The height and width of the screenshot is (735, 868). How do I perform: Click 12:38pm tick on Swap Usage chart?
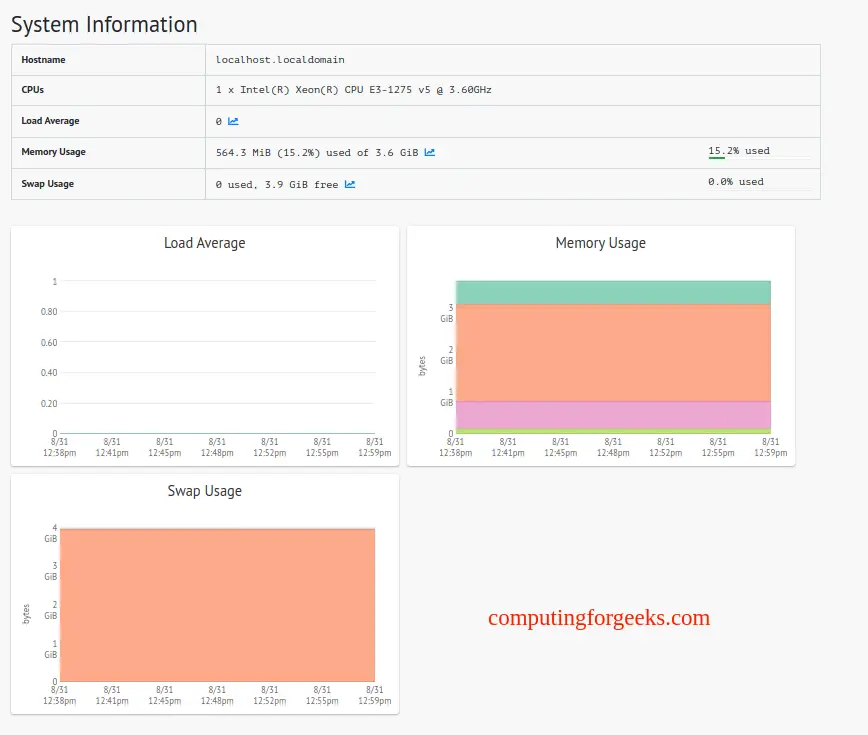(59, 695)
